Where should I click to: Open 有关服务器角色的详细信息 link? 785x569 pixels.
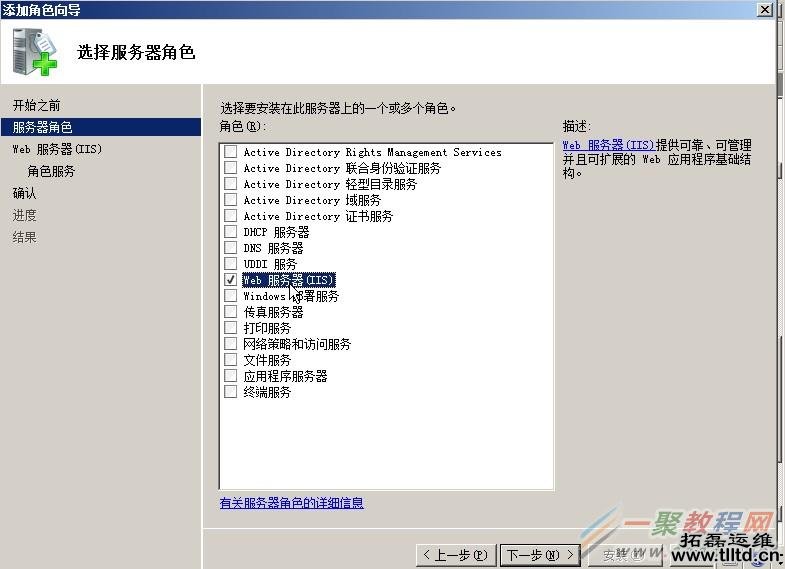[x=291, y=503]
